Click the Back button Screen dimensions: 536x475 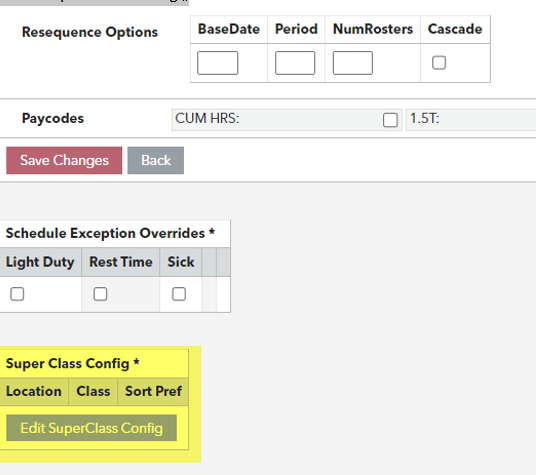[156, 160]
